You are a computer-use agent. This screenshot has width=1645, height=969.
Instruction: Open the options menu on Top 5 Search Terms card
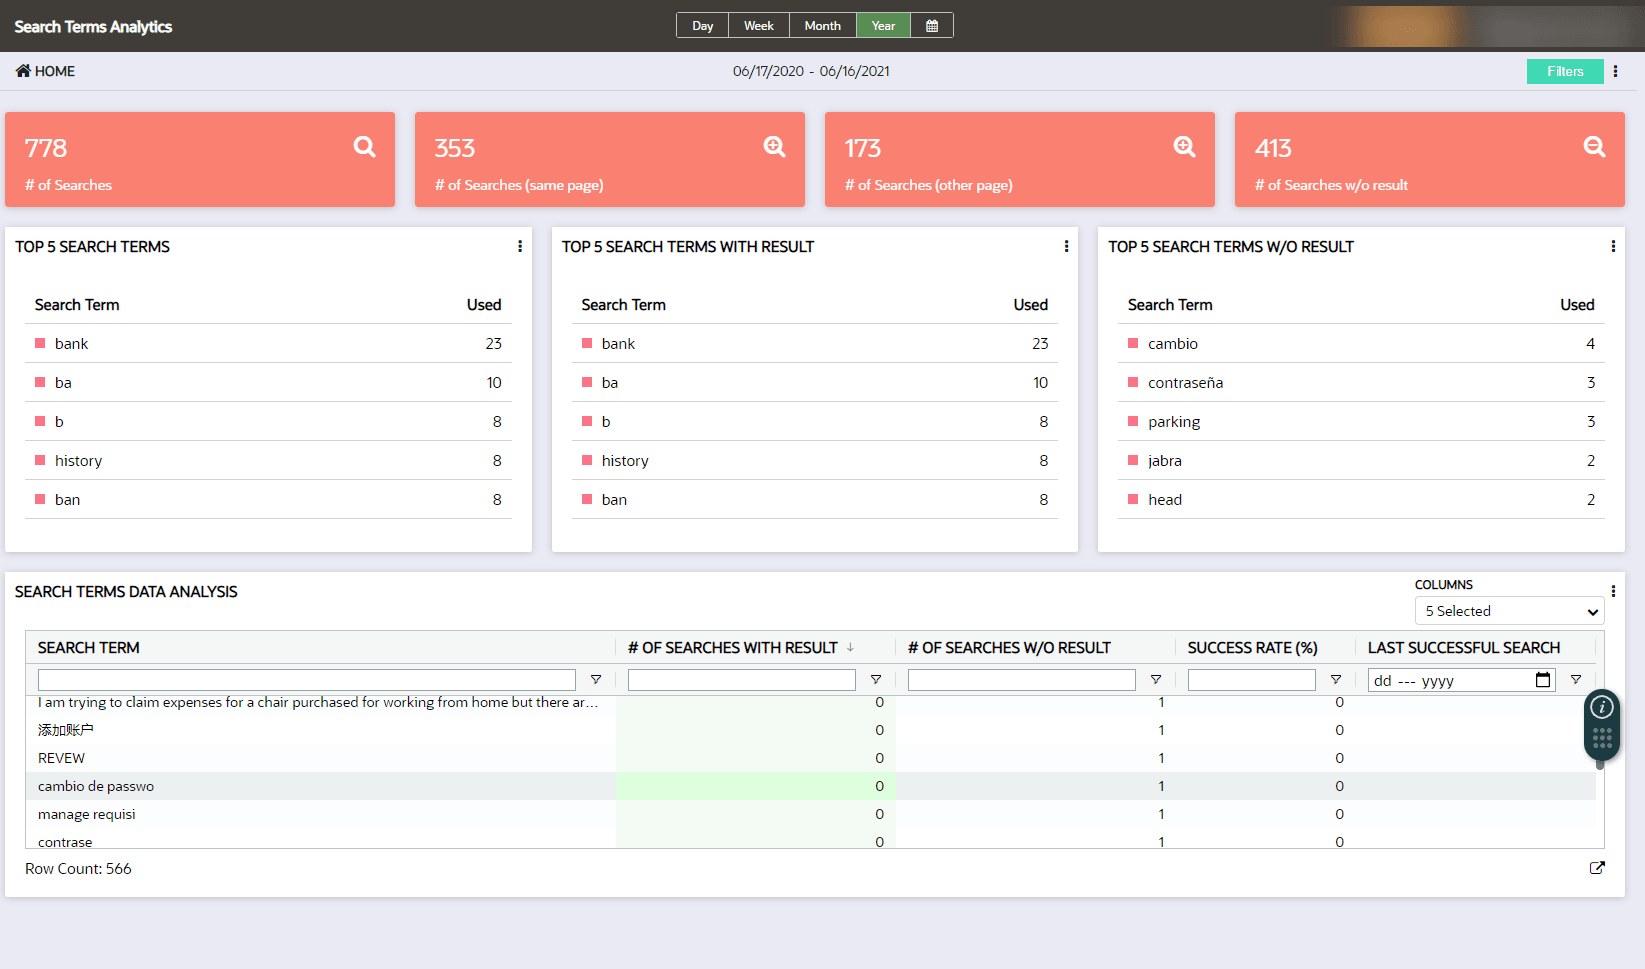click(519, 246)
